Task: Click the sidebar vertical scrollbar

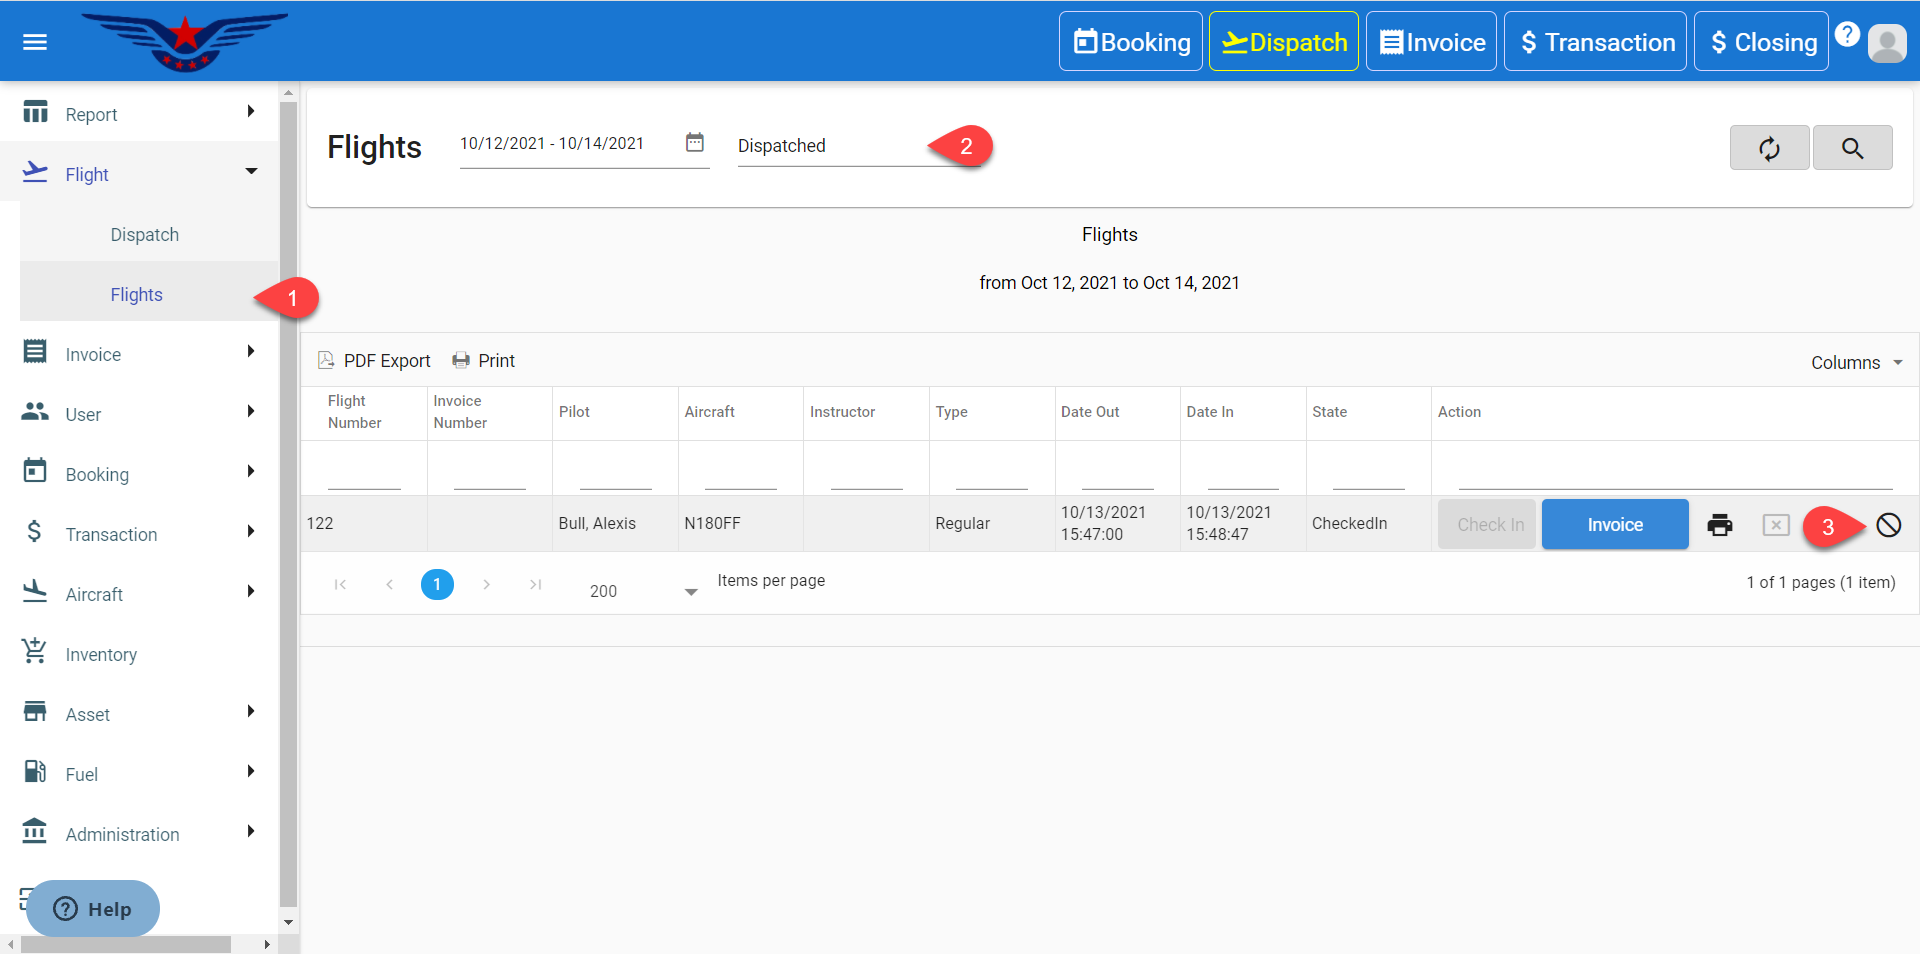Action: click(289, 500)
